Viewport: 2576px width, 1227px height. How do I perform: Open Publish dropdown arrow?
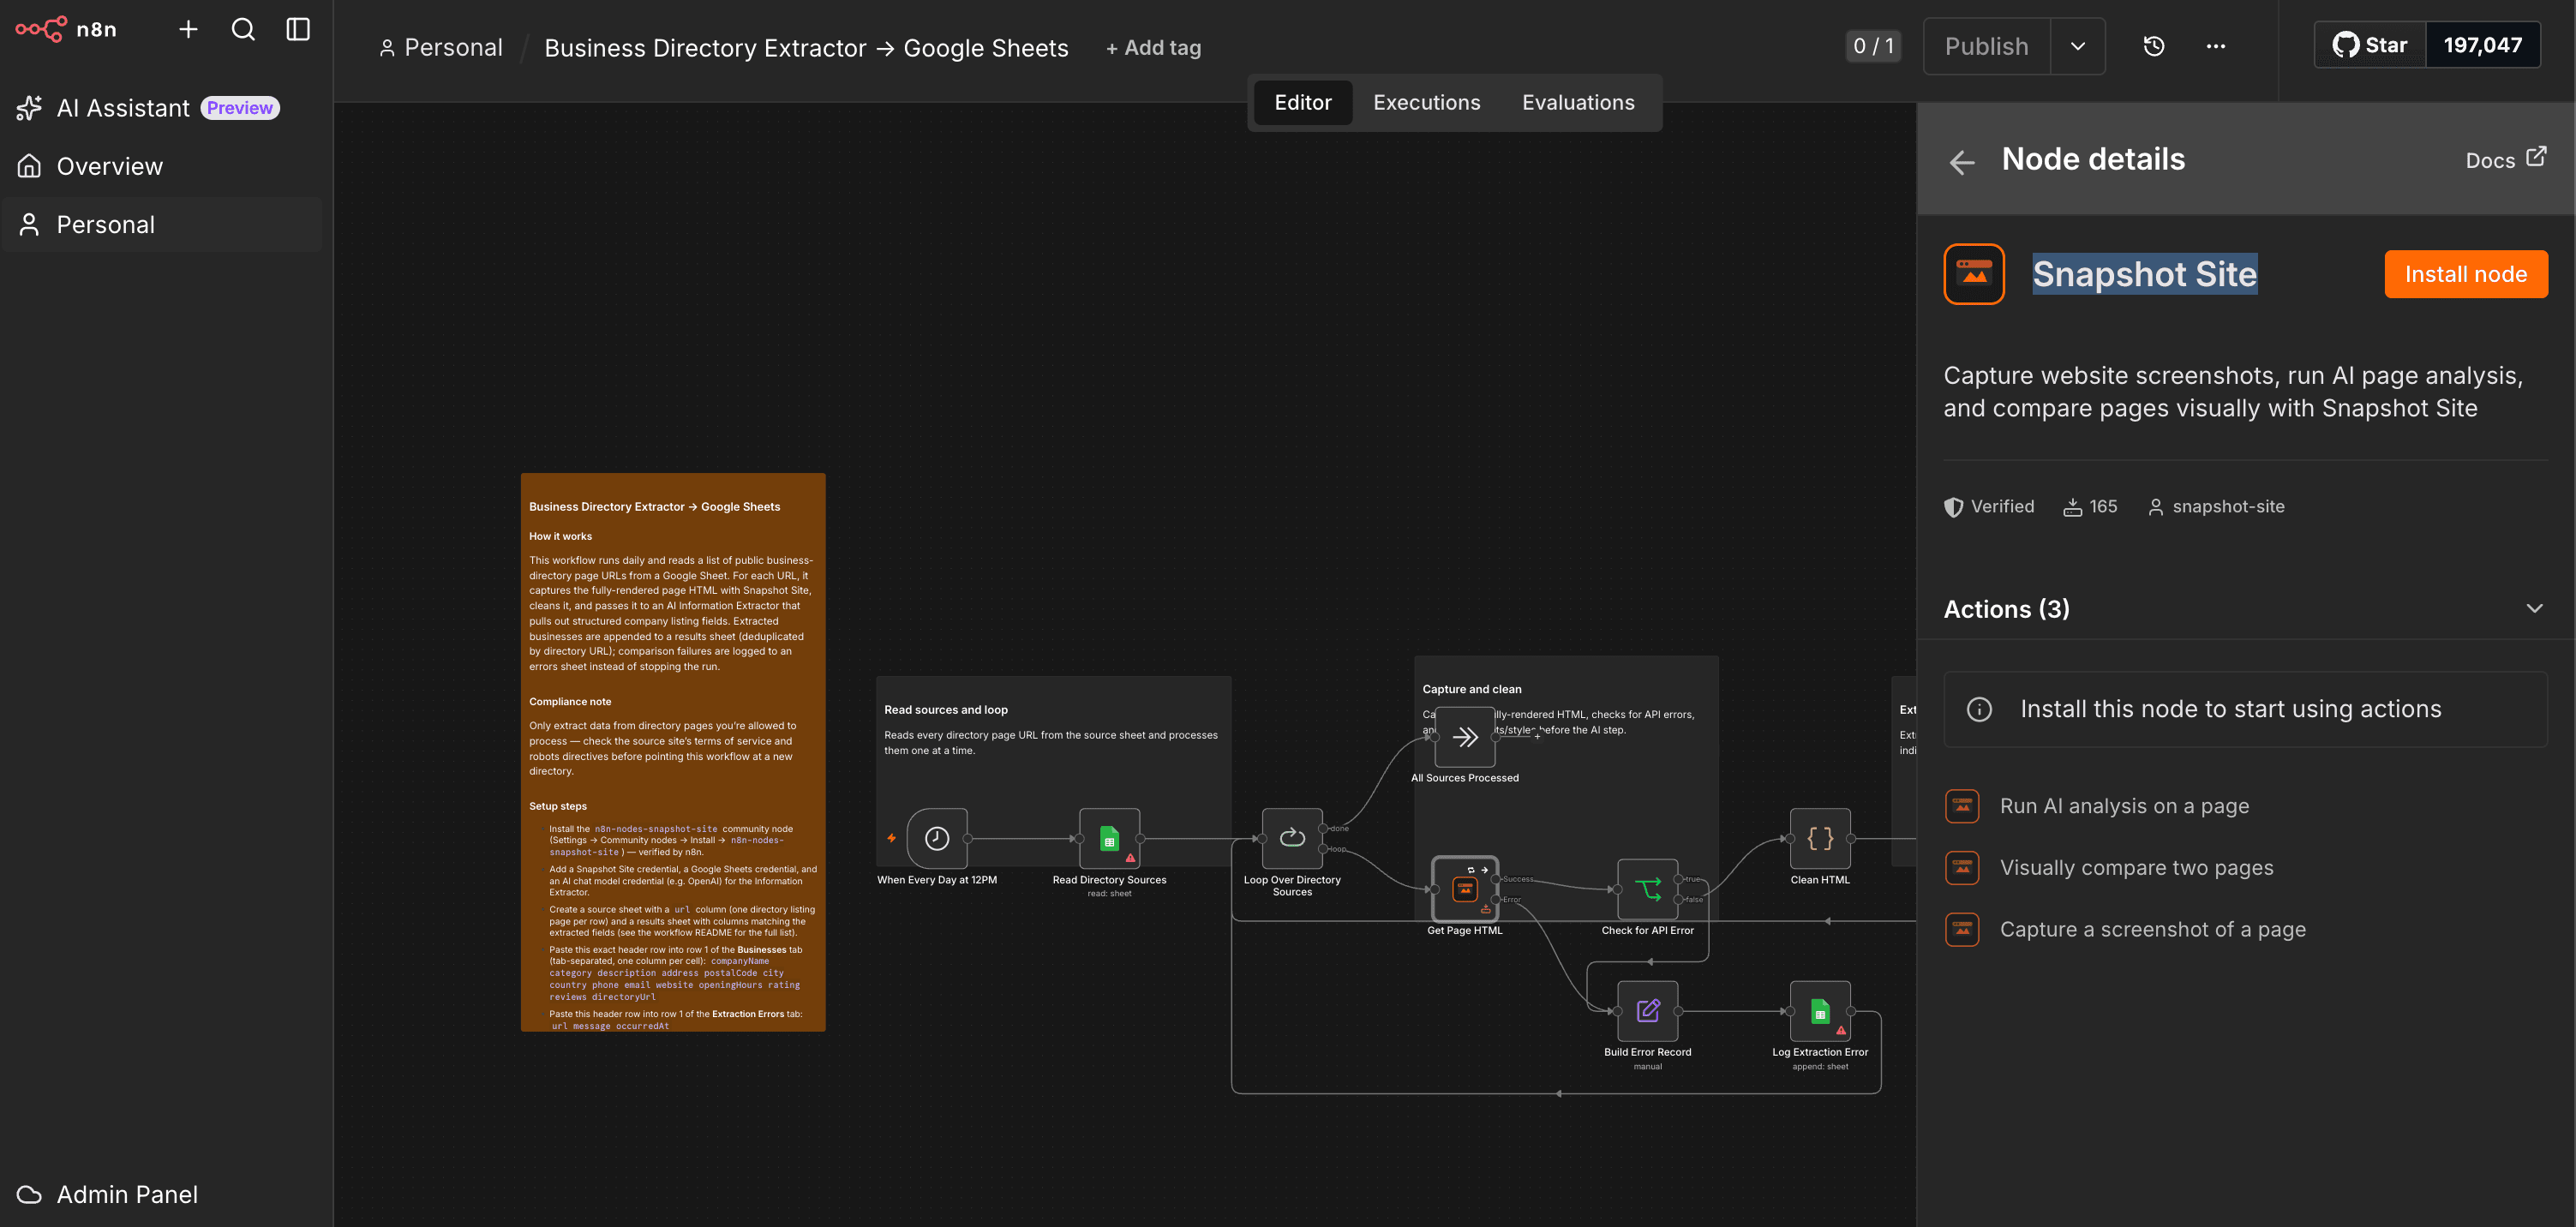coord(2077,46)
